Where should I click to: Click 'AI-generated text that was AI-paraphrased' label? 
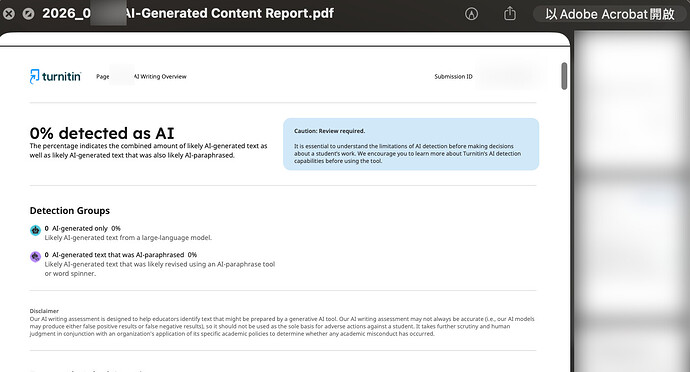tap(118, 255)
